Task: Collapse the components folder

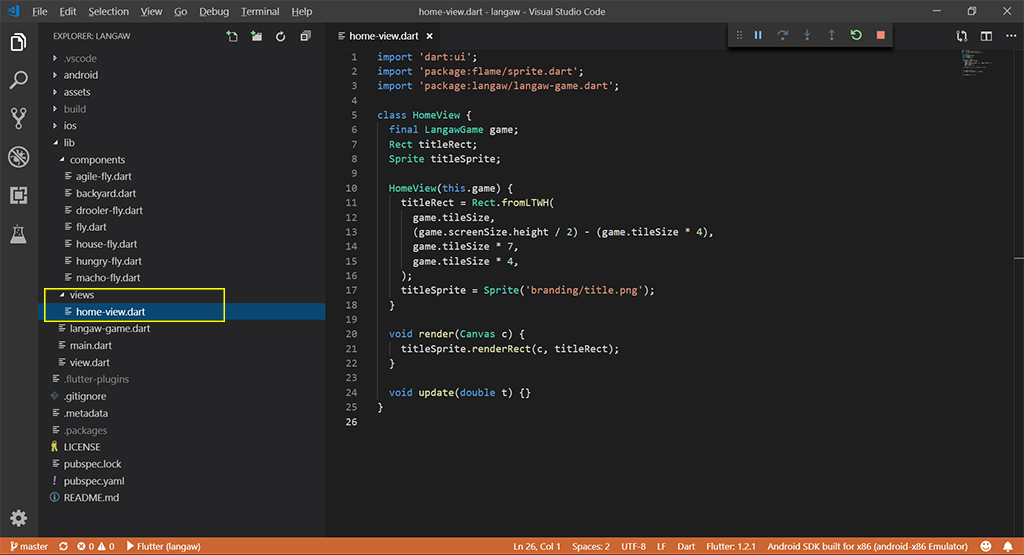Action: coord(97,160)
